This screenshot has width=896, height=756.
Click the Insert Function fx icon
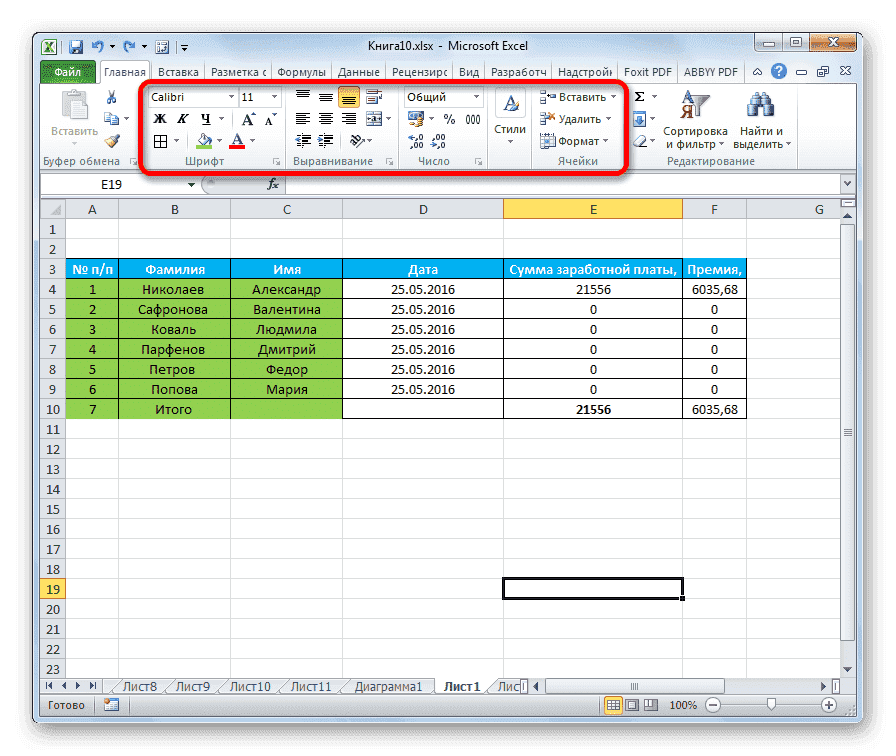pyautogui.click(x=272, y=185)
